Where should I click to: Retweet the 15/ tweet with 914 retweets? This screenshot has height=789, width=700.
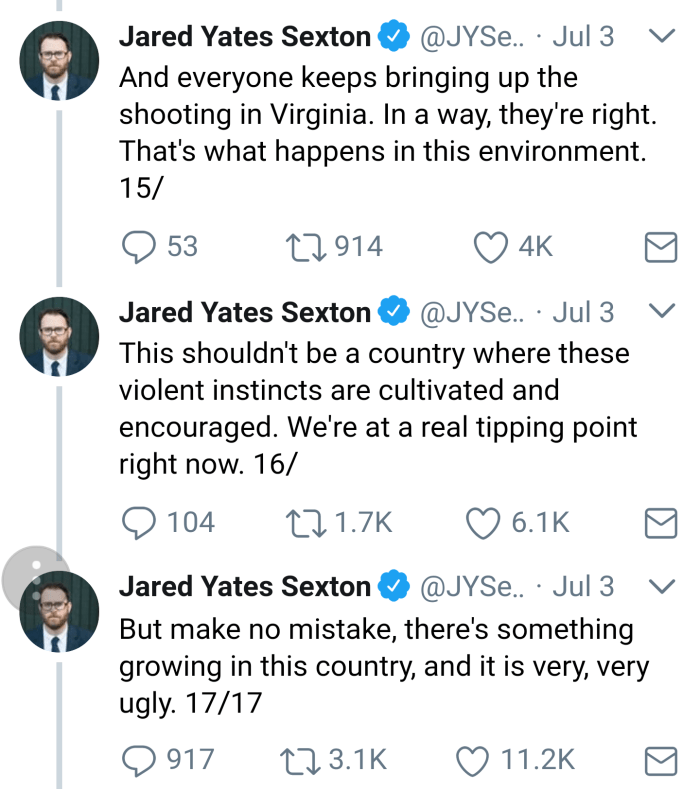pos(303,246)
